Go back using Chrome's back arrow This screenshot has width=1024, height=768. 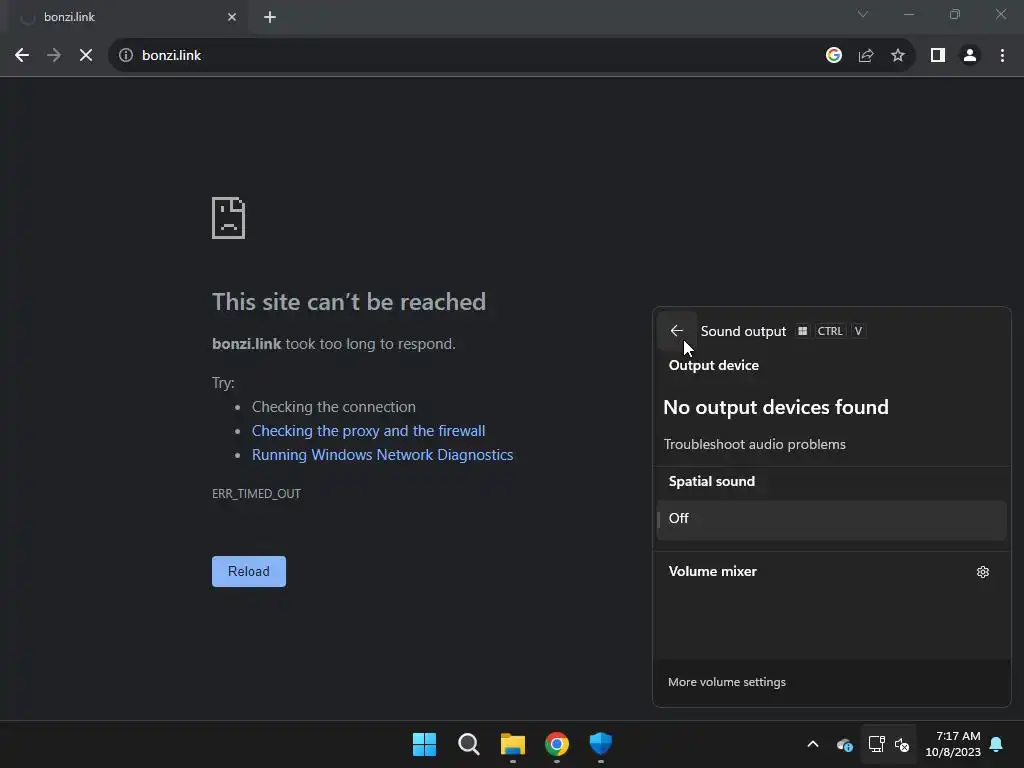point(22,56)
